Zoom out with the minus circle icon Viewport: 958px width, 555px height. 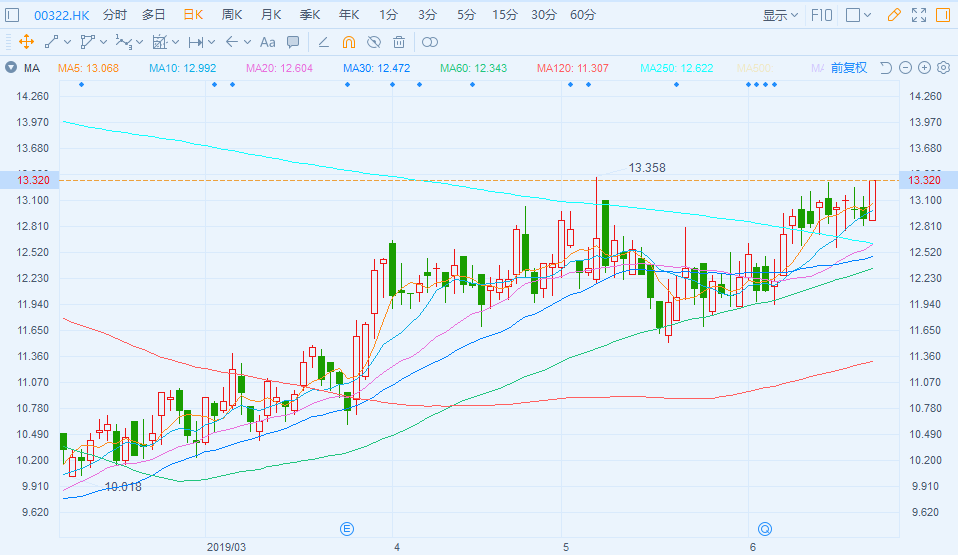click(906, 68)
